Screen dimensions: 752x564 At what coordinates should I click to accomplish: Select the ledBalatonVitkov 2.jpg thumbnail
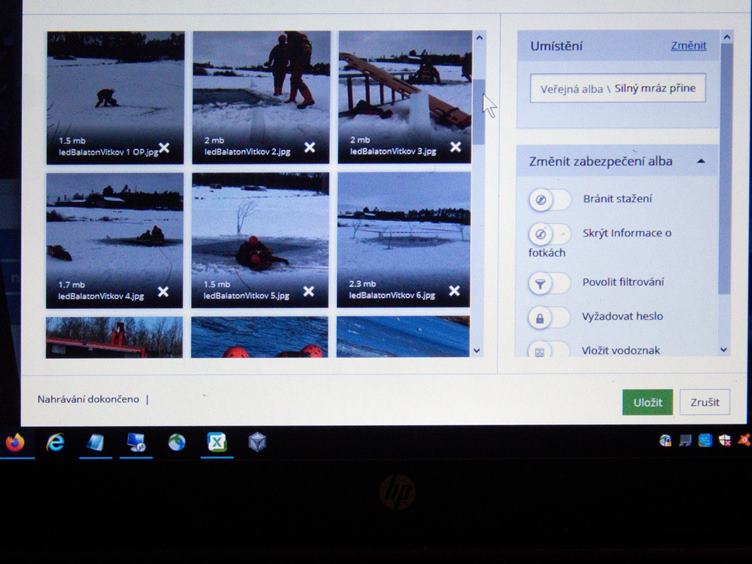pos(261,97)
